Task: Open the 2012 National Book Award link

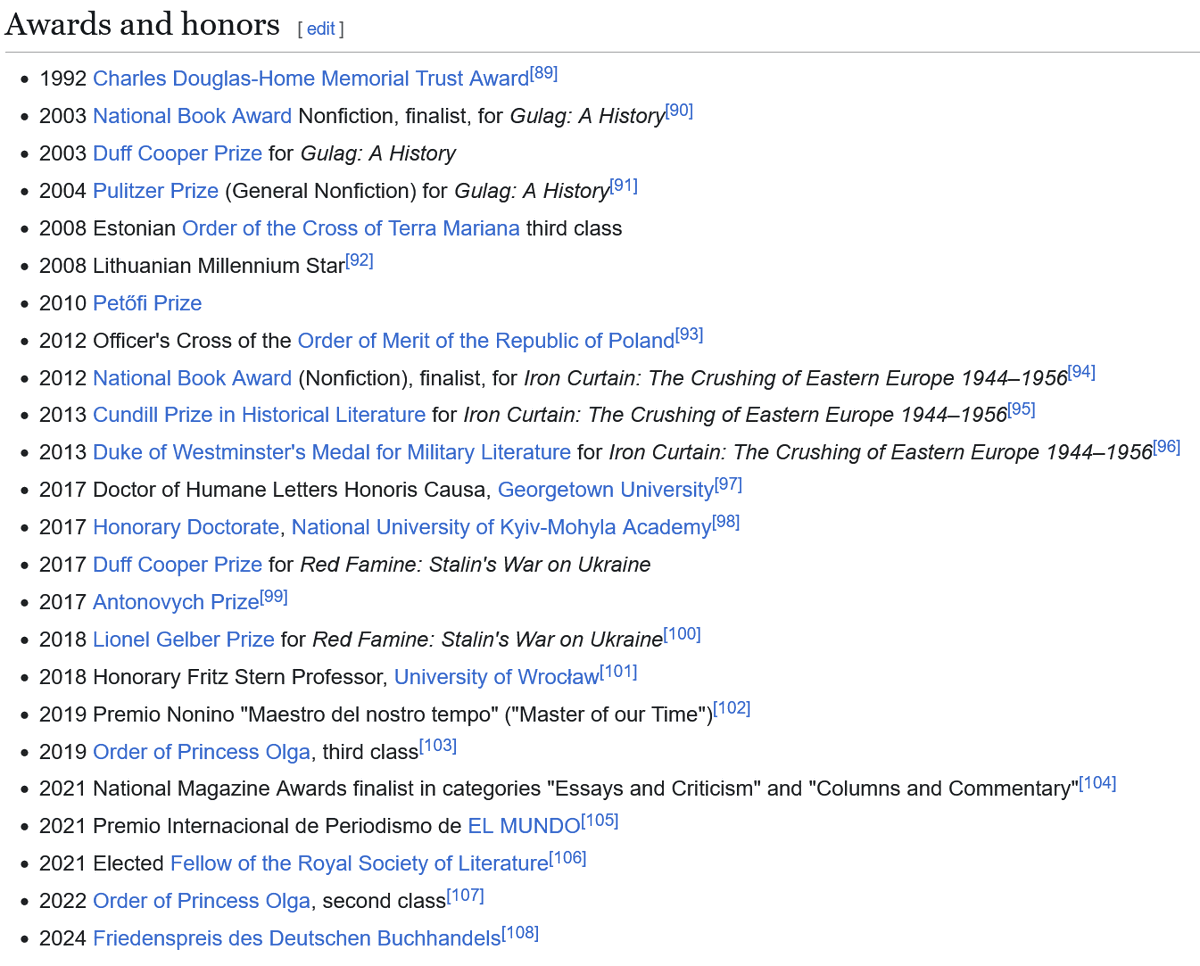Action: (192, 378)
